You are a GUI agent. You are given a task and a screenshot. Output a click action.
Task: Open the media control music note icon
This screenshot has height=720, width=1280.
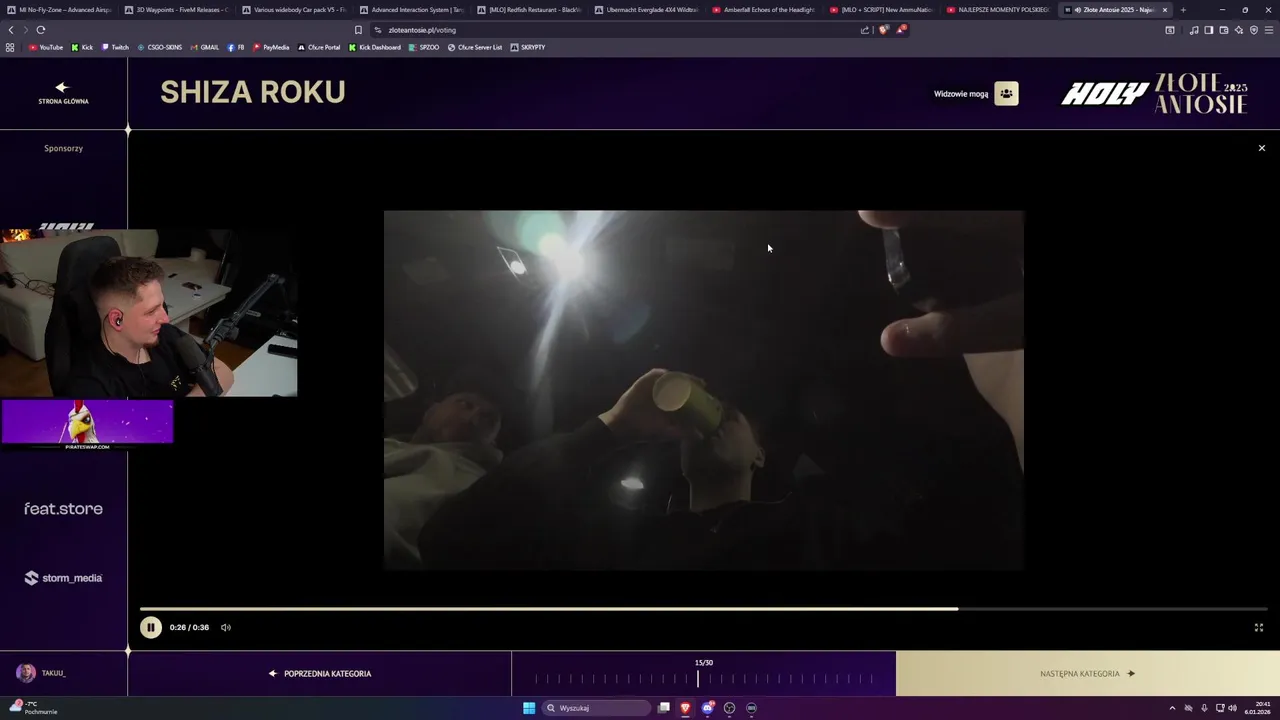tap(1194, 30)
